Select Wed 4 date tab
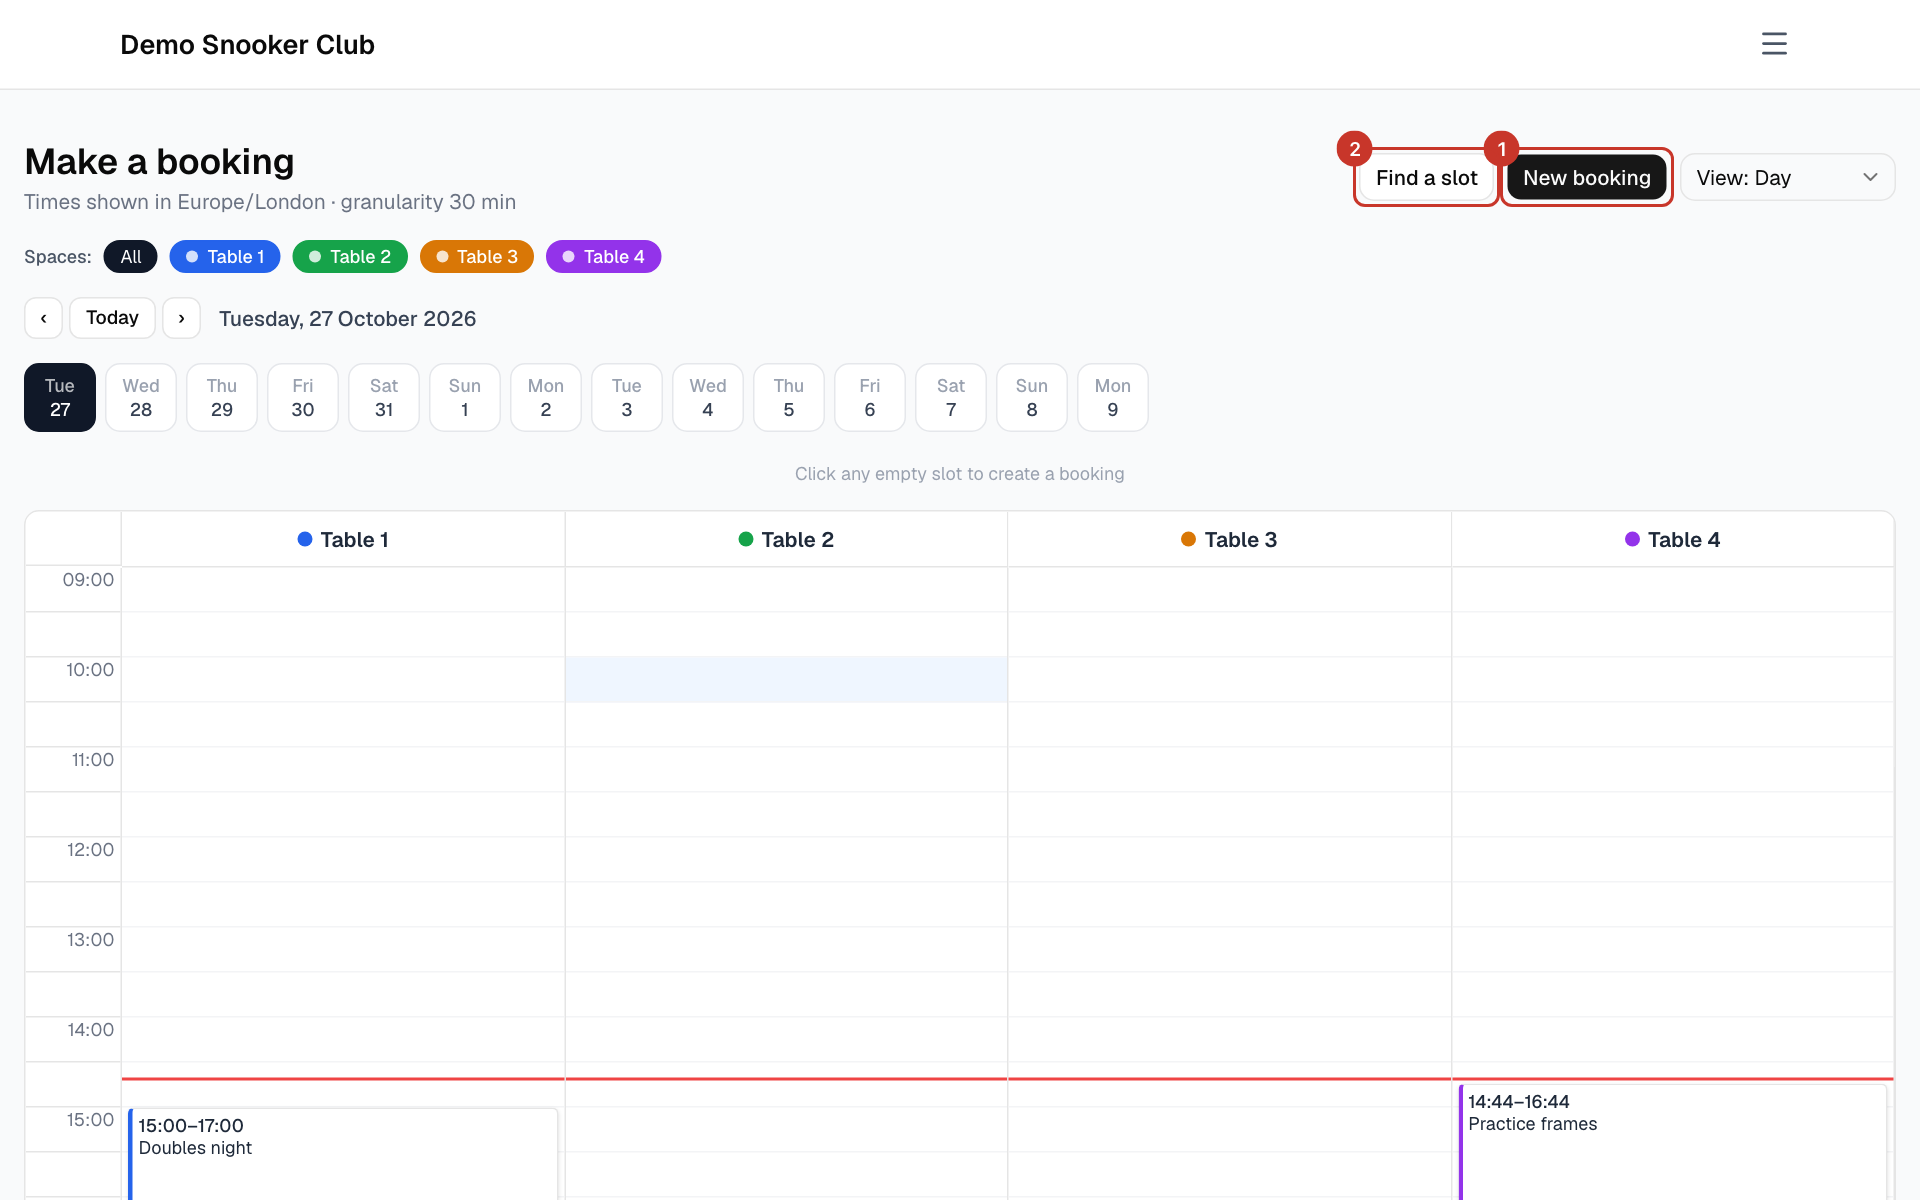1920x1200 pixels. (708, 398)
